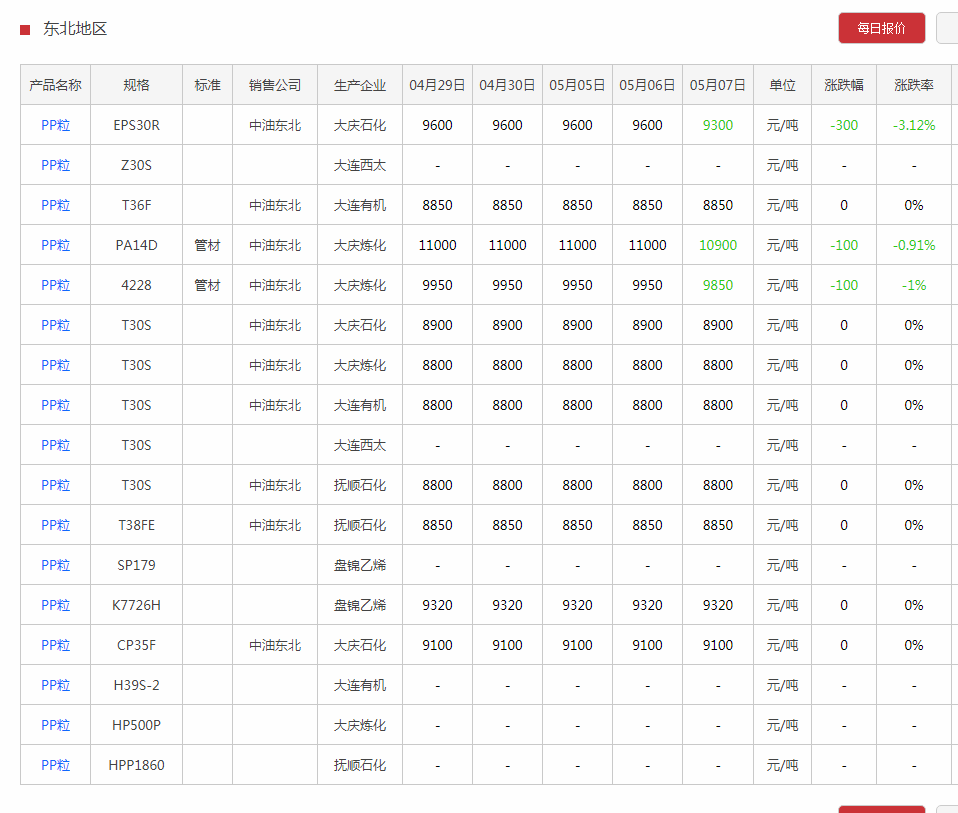Select 9320 under 04月29日 column
This screenshot has height=813, width=958.
coord(437,605)
